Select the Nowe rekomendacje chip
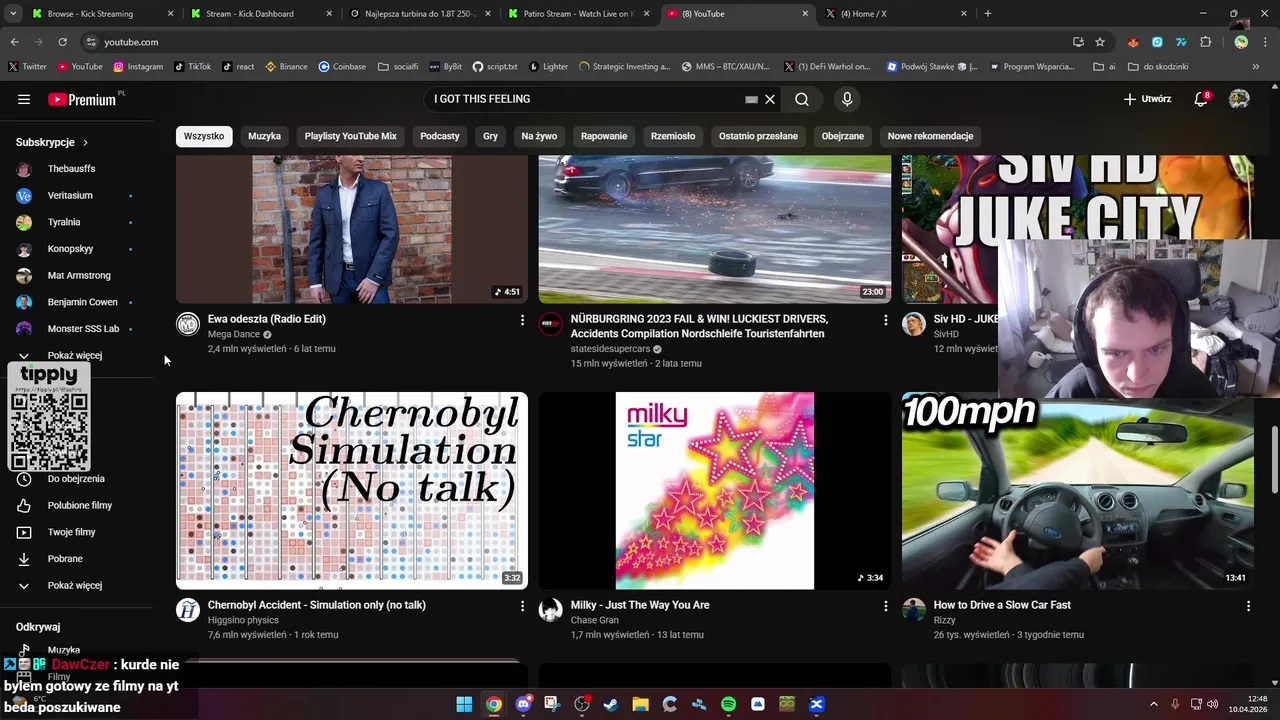The image size is (1280, 720). [930, 136]
